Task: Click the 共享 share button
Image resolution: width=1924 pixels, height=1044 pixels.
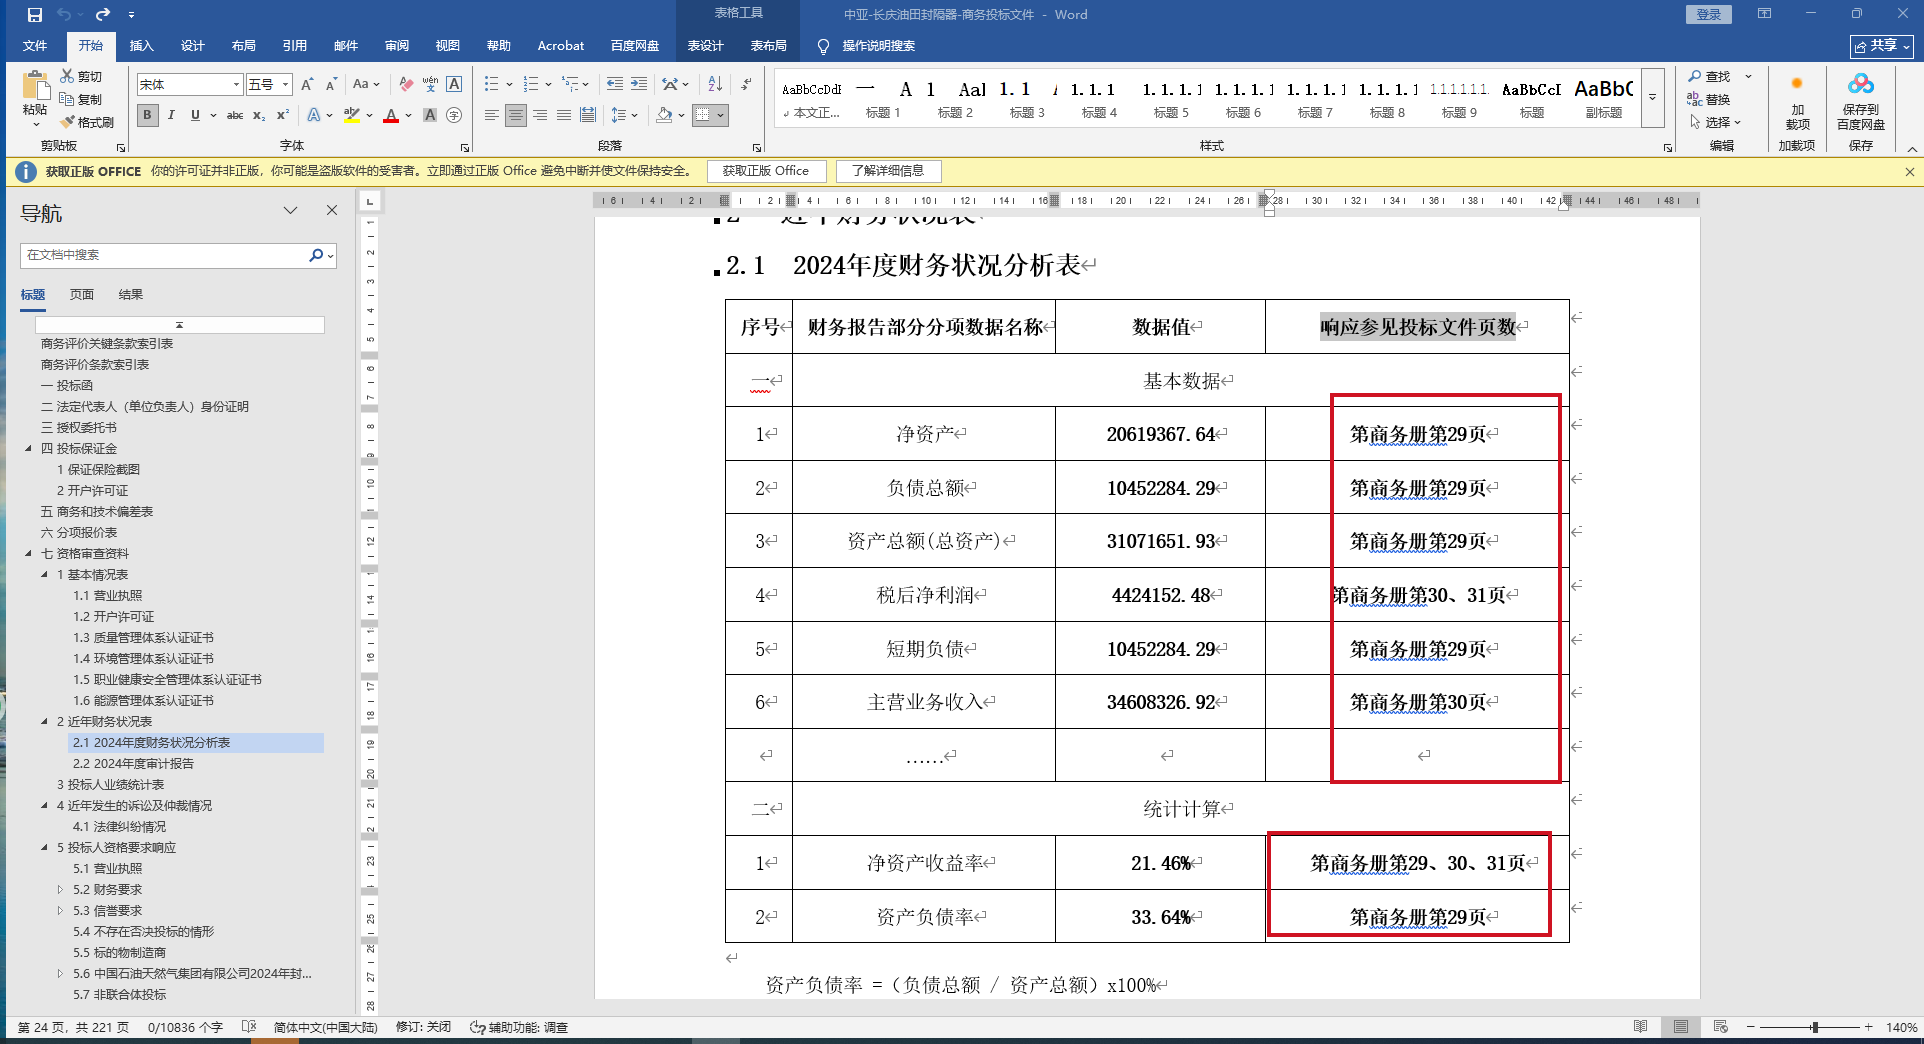Action: (x=1881, y=46)
